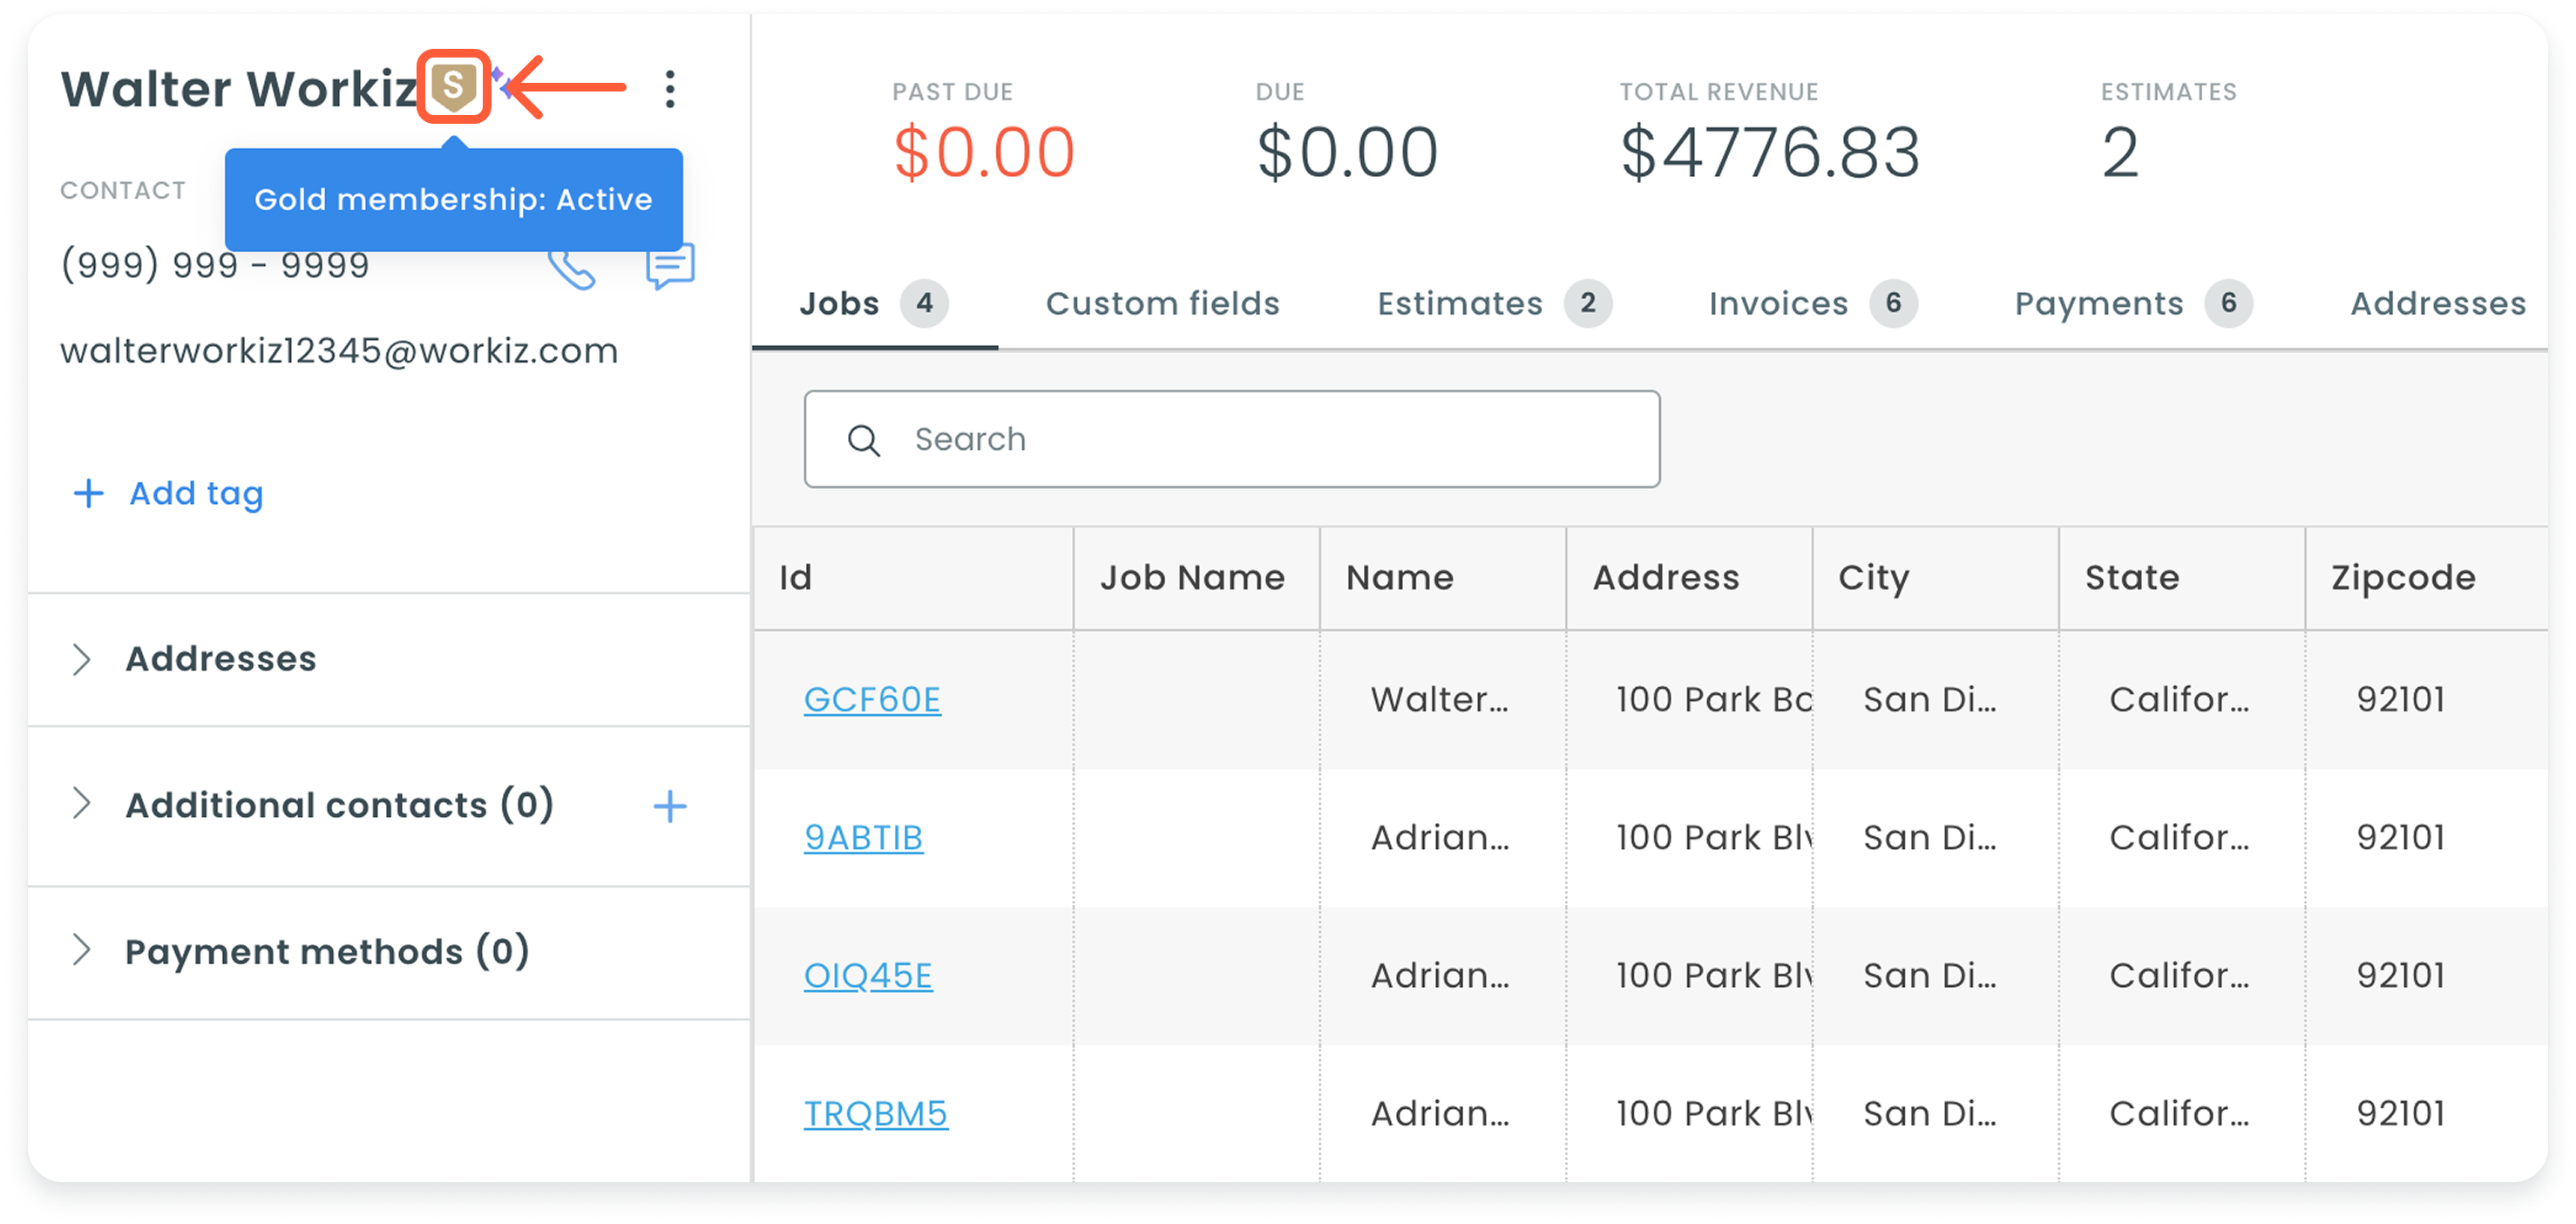Add an additional contact with the plus icon
Screen dimensions: 2576x1224
coord(670,806)
